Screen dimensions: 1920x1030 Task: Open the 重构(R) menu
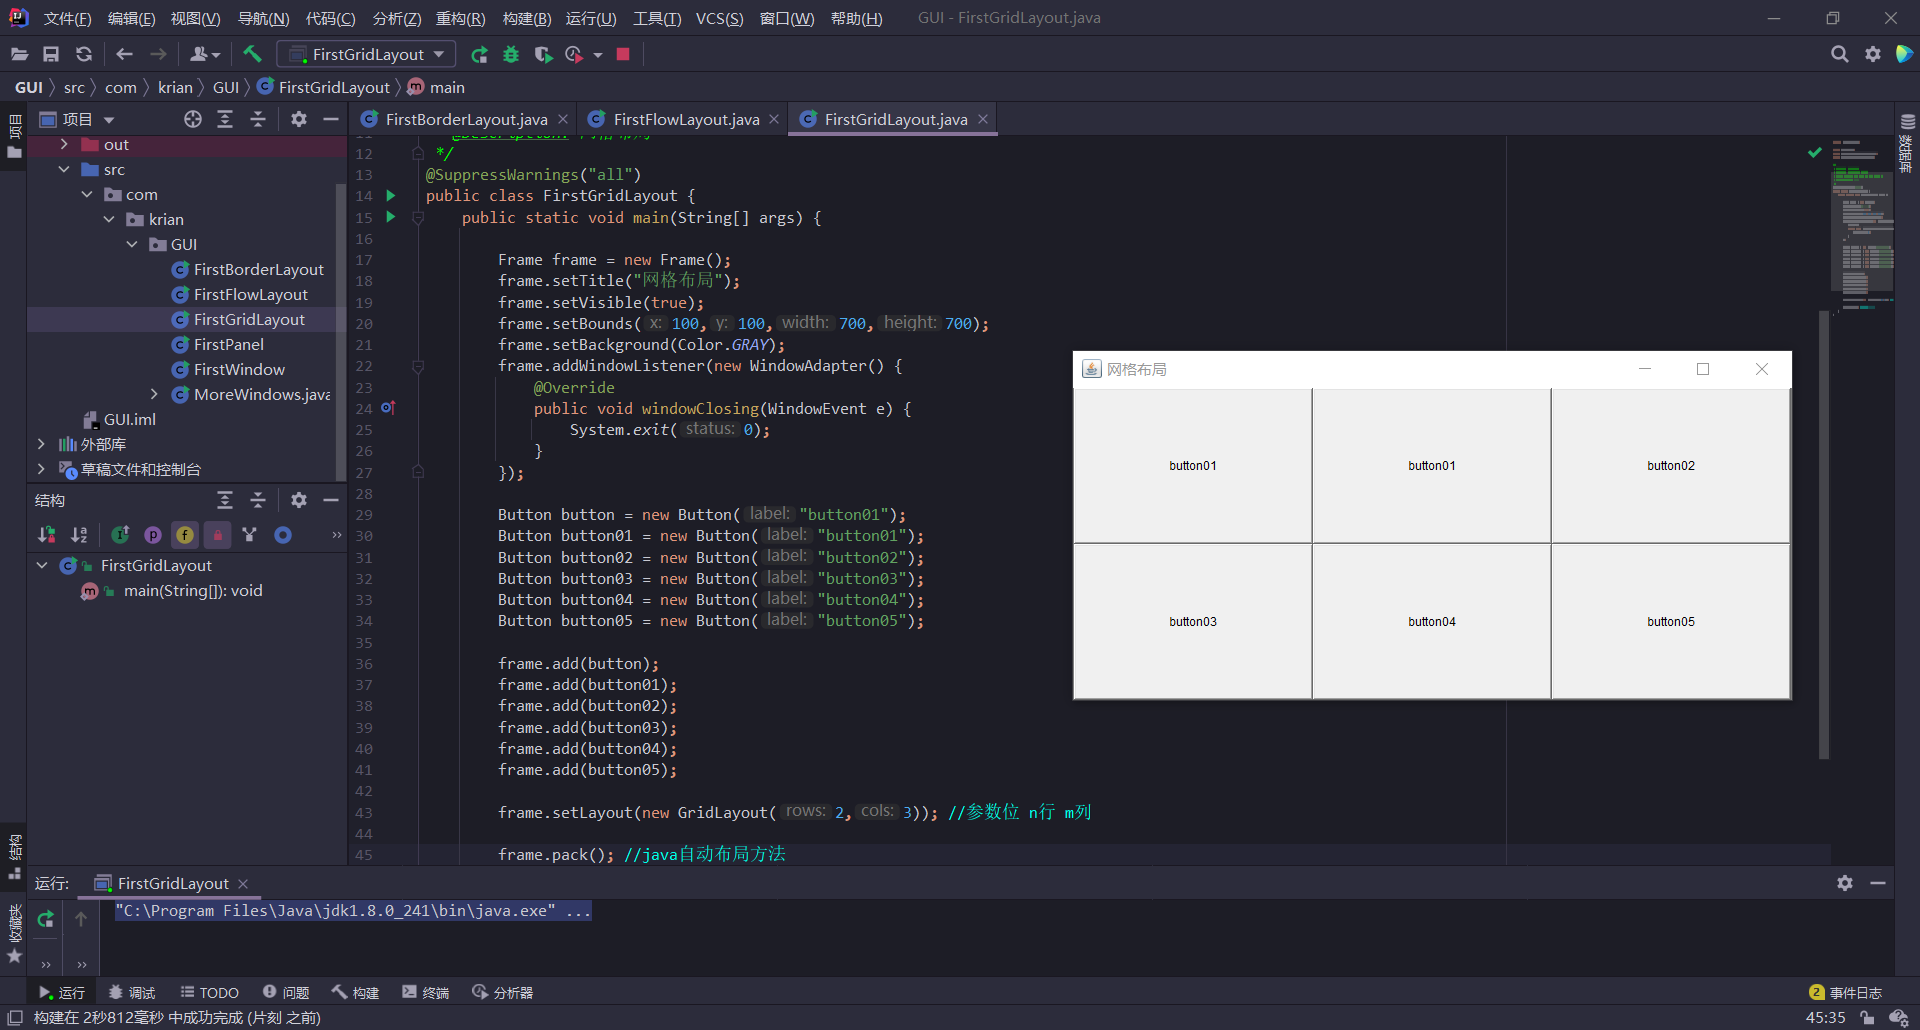pyautogui.click(x=460, y=18)
